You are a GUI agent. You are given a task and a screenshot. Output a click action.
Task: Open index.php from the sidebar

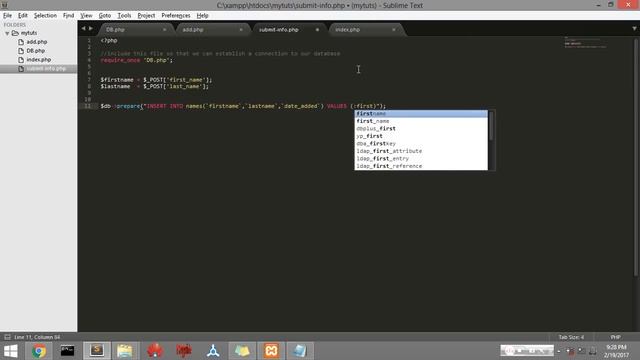(39, 60)
